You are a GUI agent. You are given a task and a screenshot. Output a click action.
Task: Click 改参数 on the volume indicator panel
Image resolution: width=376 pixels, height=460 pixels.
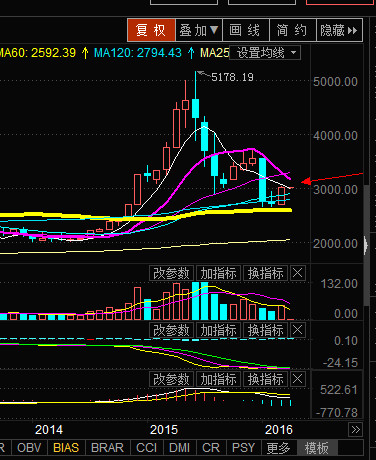171,273
